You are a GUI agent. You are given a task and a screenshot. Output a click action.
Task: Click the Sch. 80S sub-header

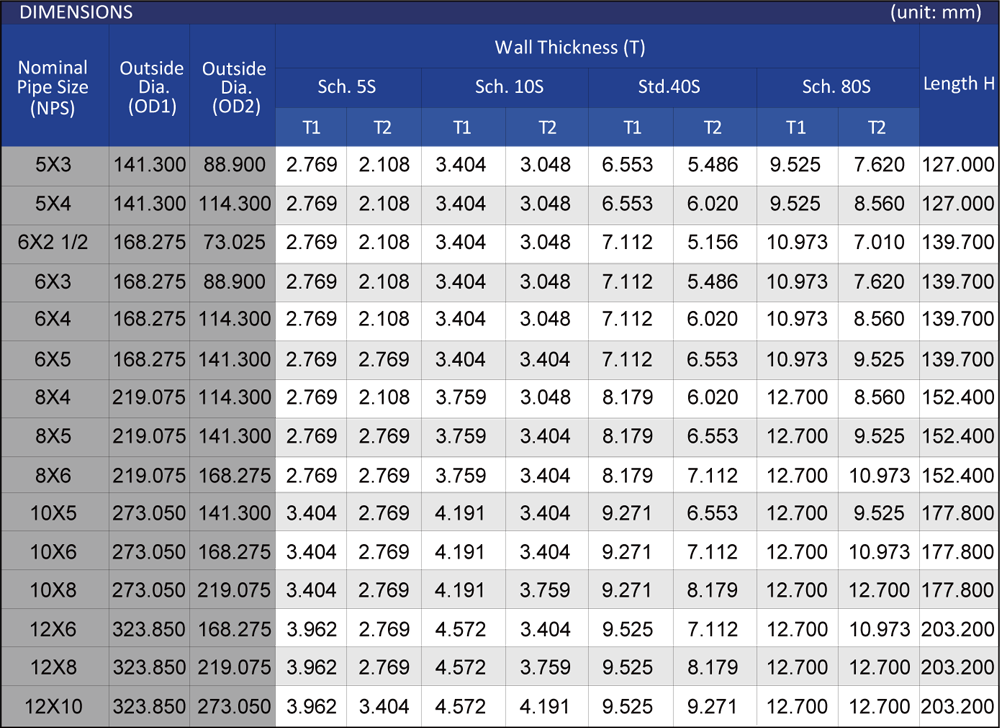pyautogui.click(x=836, y=87)
